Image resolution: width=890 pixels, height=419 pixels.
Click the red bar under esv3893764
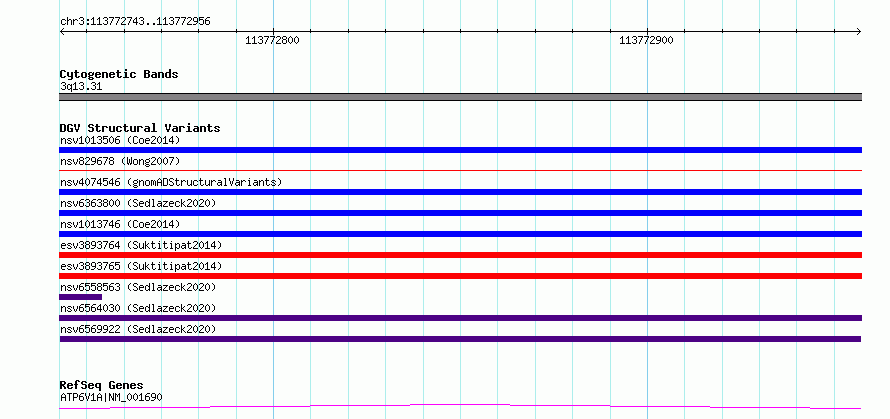460,255
